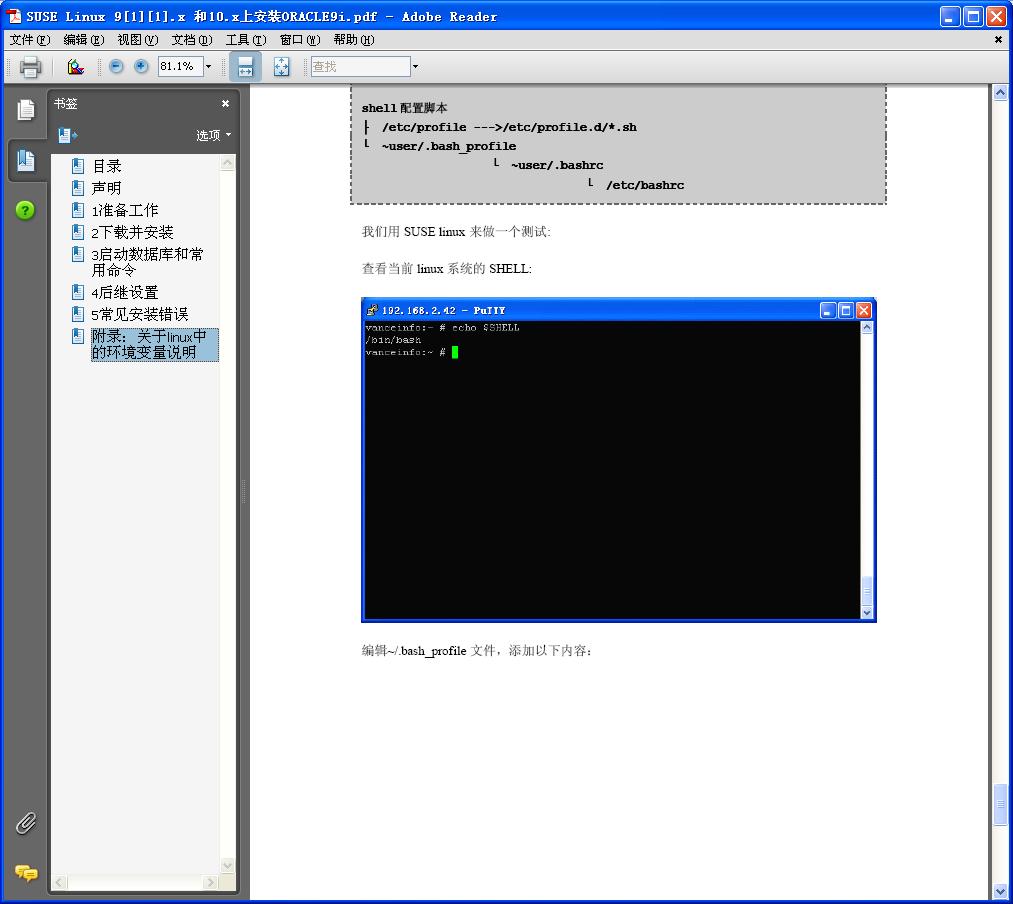The width and height of the screenshot is (1013, 904).
Task: Open the 帮助(H) menu
Action: pyautogui.click(x=354, y=40)
